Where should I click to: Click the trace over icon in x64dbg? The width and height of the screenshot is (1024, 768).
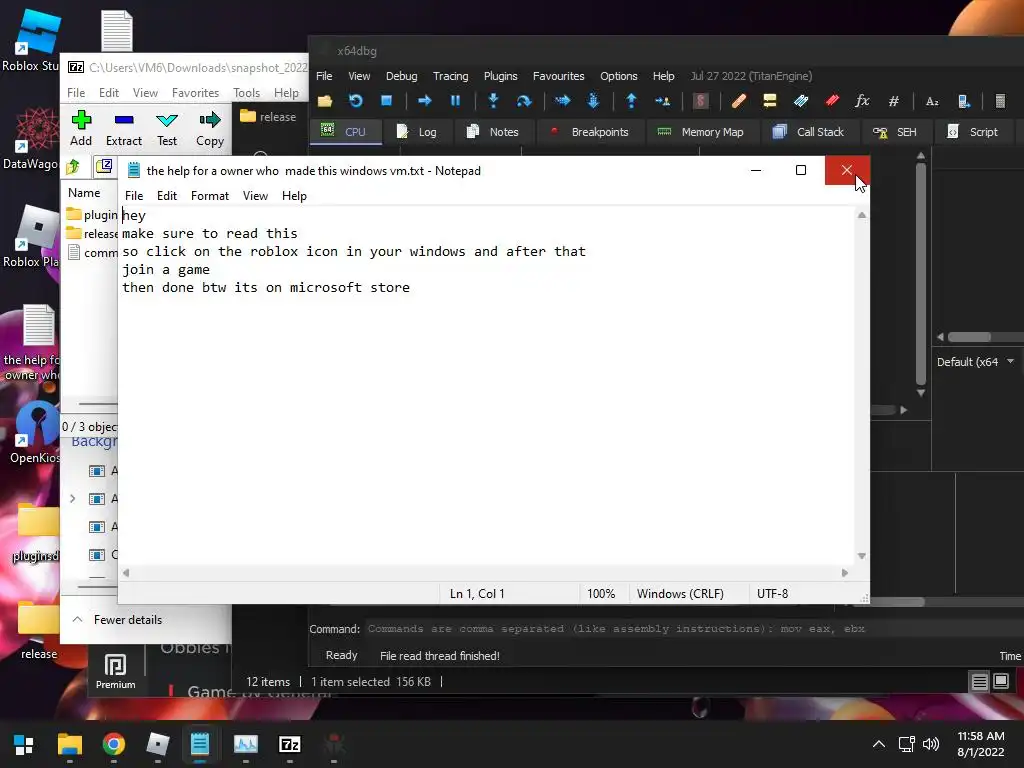593,101
